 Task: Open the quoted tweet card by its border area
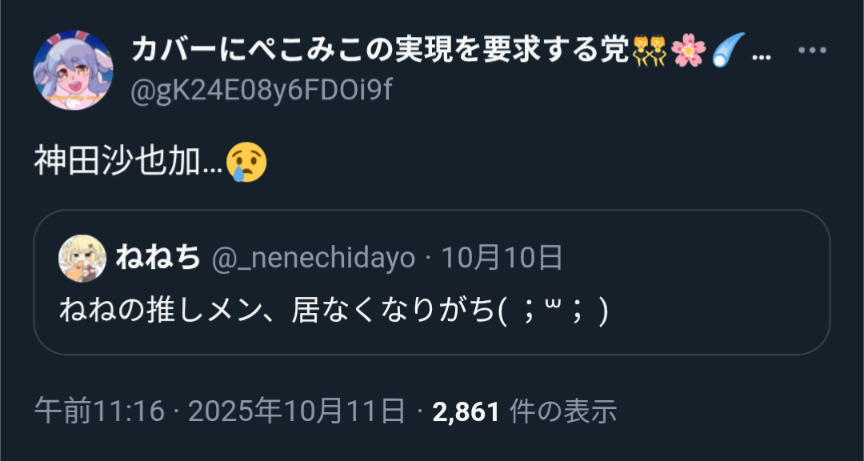coord(432,282)
